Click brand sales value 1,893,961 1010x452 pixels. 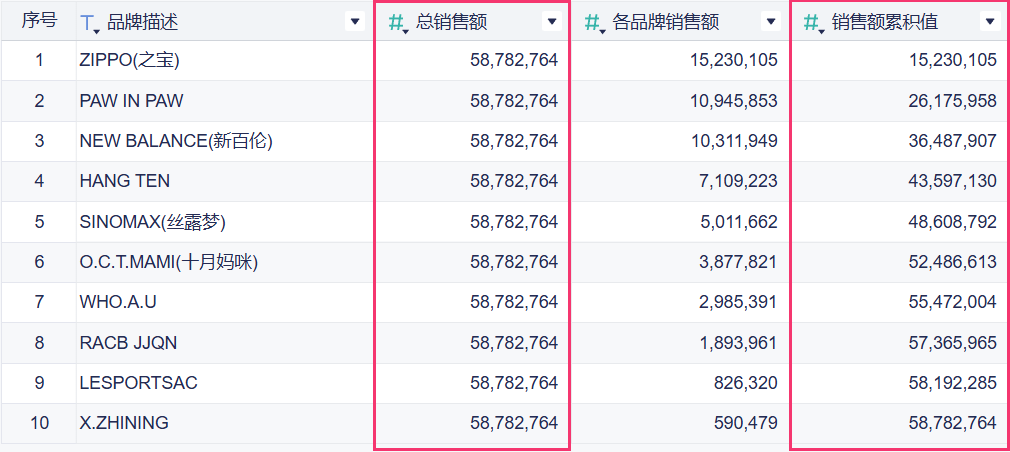[x=739, y=343]
